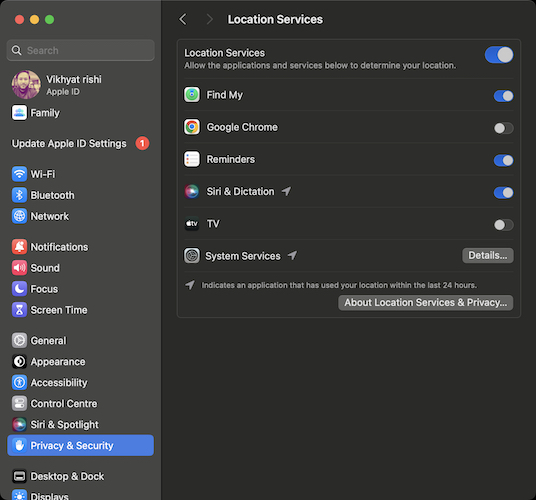Disable location for Find My
Screen dimensions: 536x500
point(503,96)
